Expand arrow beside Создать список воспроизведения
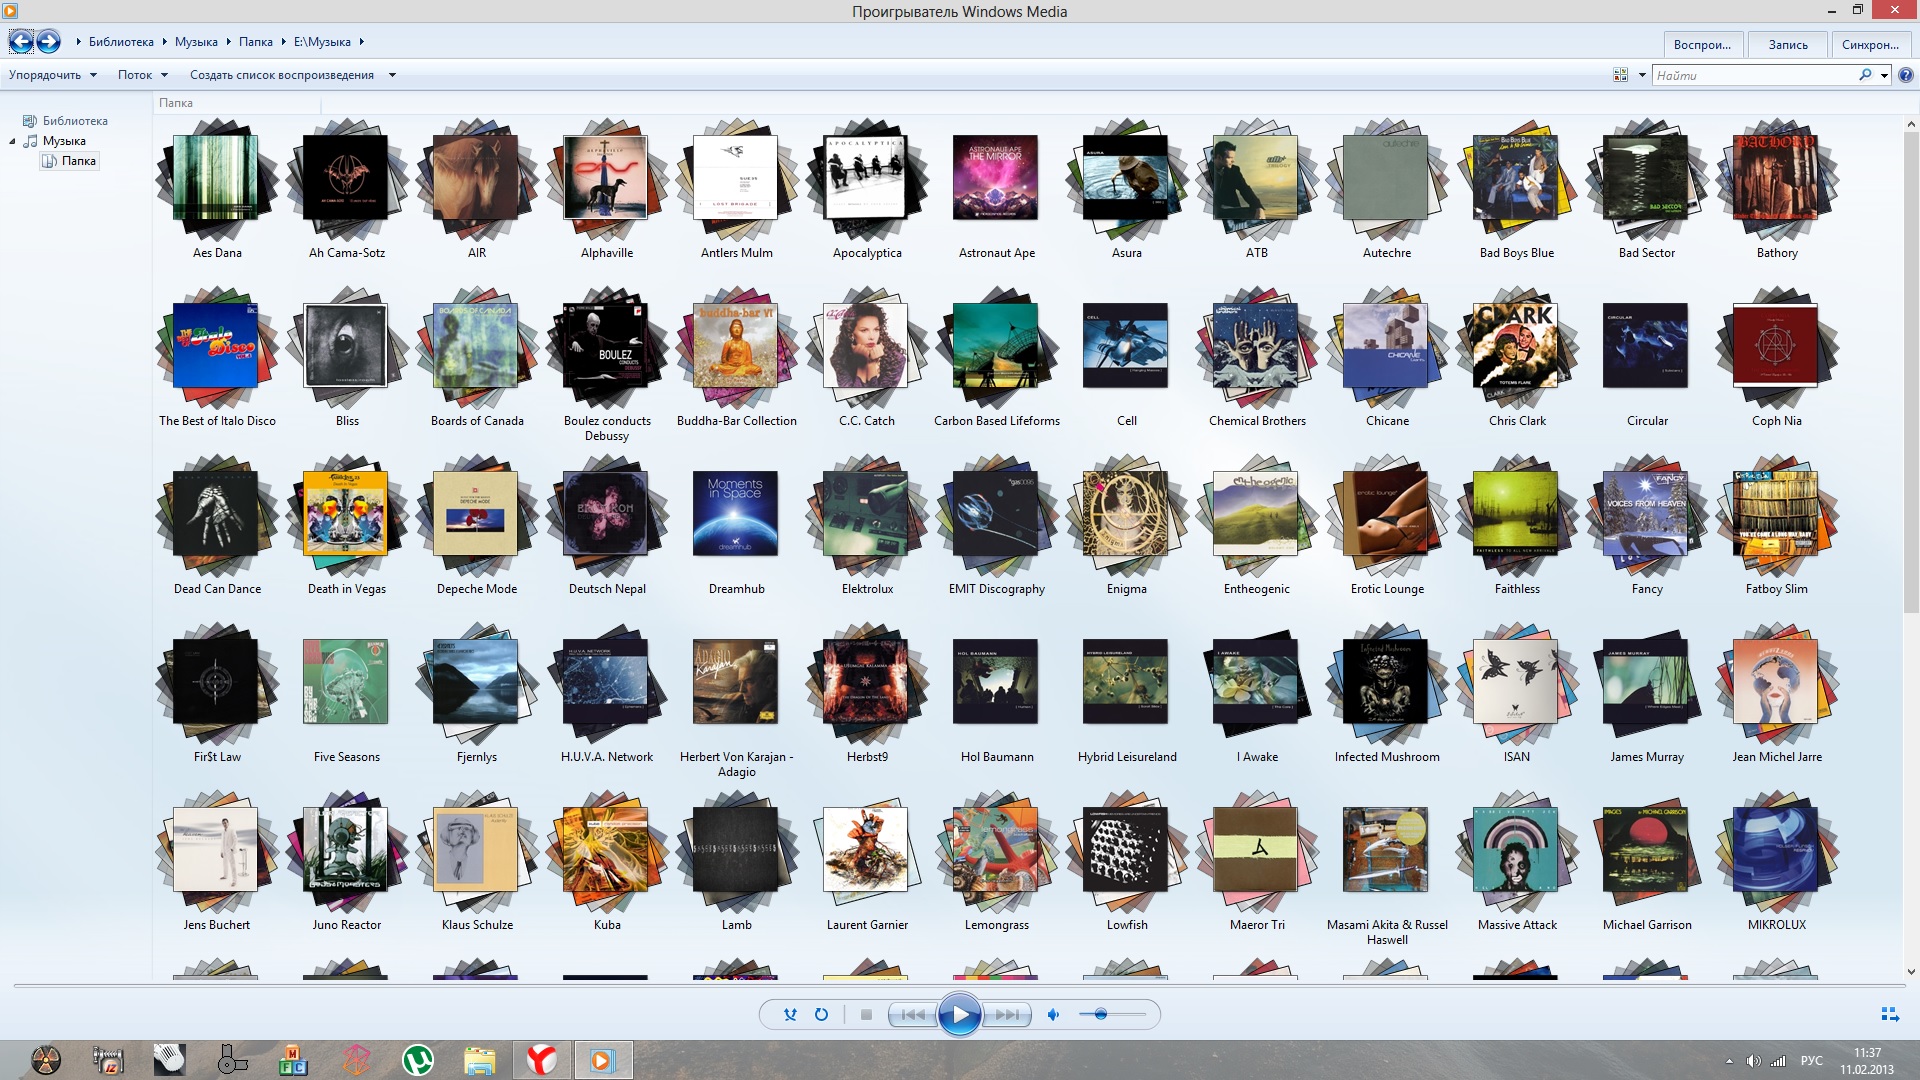Image resolution: width=1920 pixels, height=1080 pixels. (x=392, y=75)
